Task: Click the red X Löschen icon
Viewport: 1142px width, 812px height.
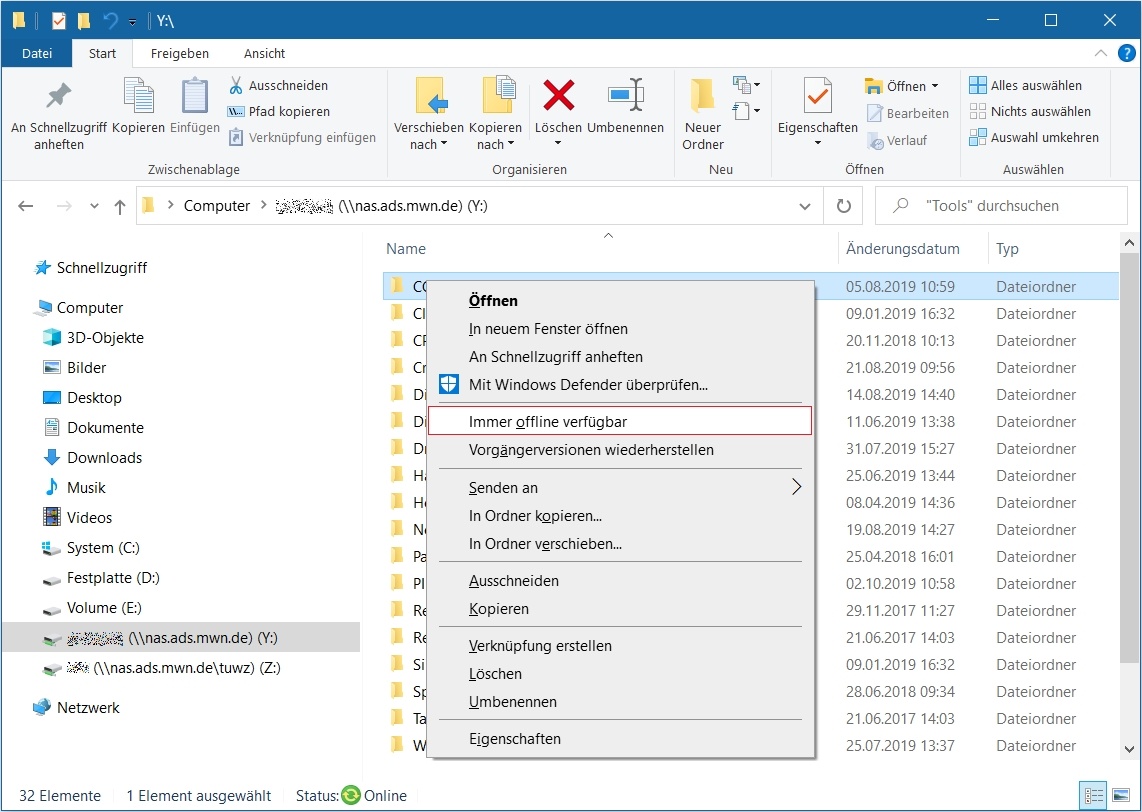Action: click(x=558, y=96)
